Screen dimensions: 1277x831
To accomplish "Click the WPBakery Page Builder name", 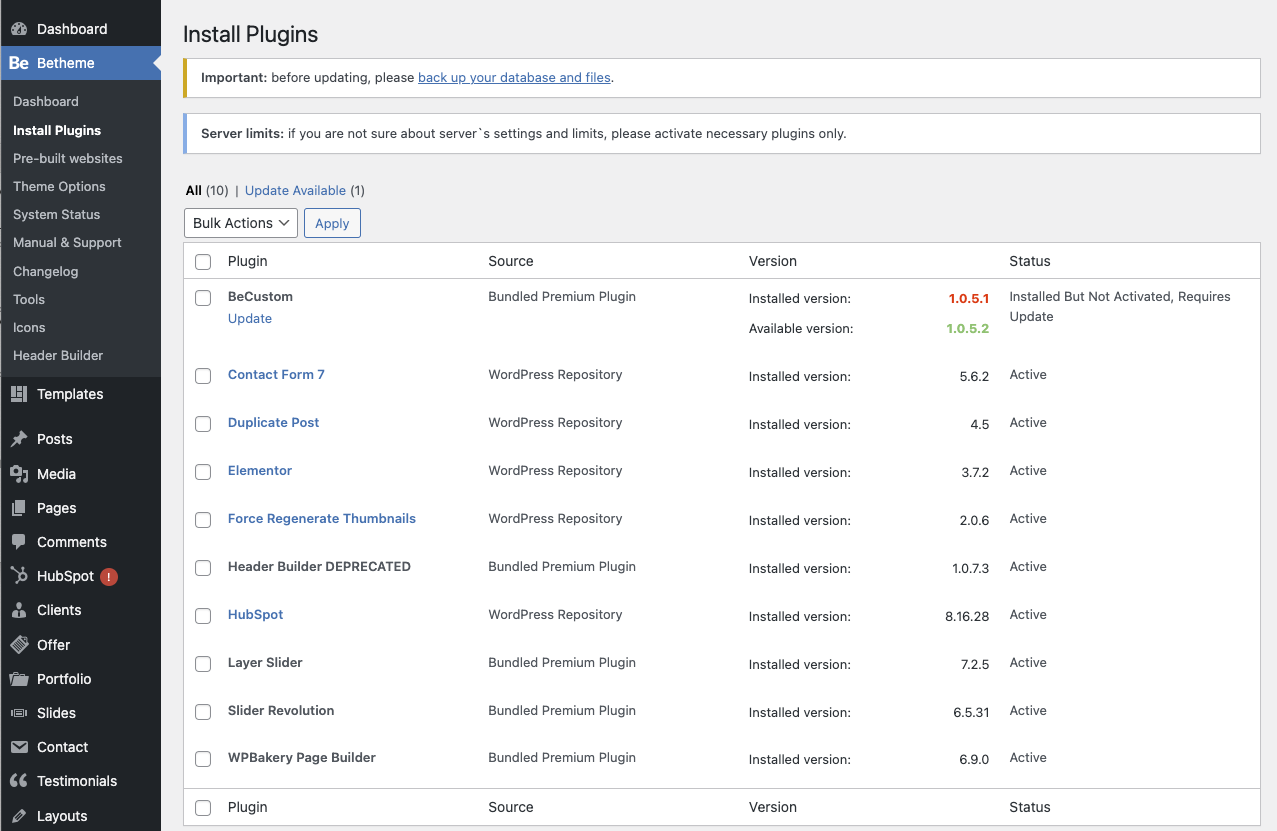I will (x=302, y=757).
